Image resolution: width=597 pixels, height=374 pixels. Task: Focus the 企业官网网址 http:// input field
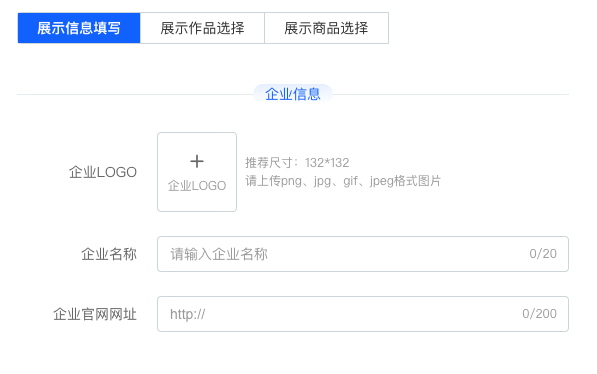pyautogui.click(x=363, y=314)
